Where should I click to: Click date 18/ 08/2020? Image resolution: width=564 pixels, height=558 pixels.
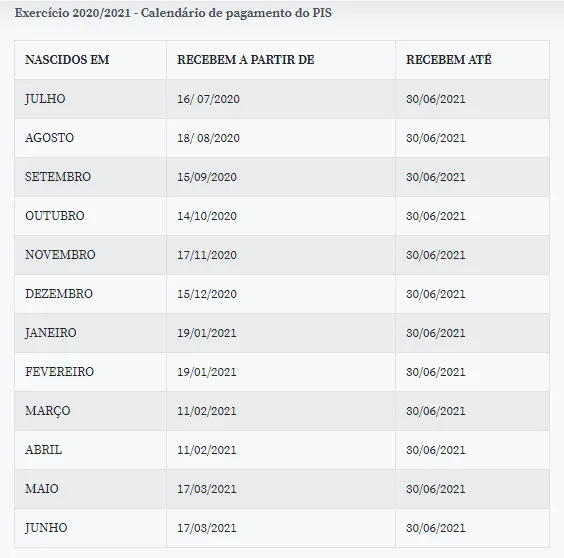click(x=208, y=138)
